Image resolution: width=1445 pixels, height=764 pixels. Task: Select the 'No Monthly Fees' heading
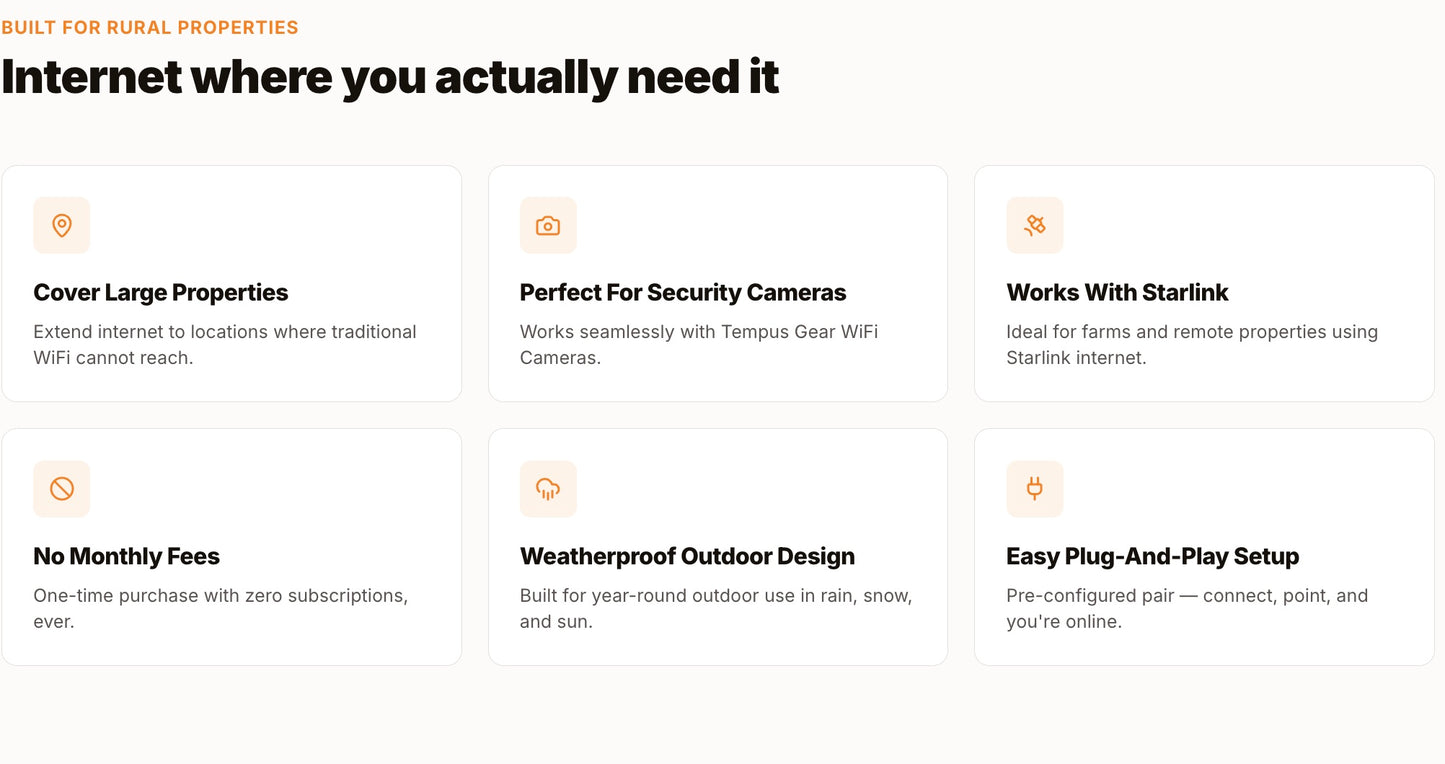pyautogui.click(x=126, y=556)
